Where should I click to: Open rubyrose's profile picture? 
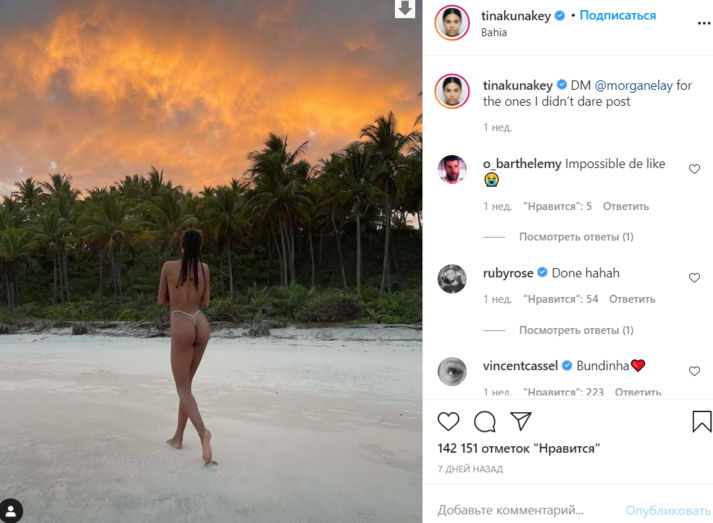452,278
